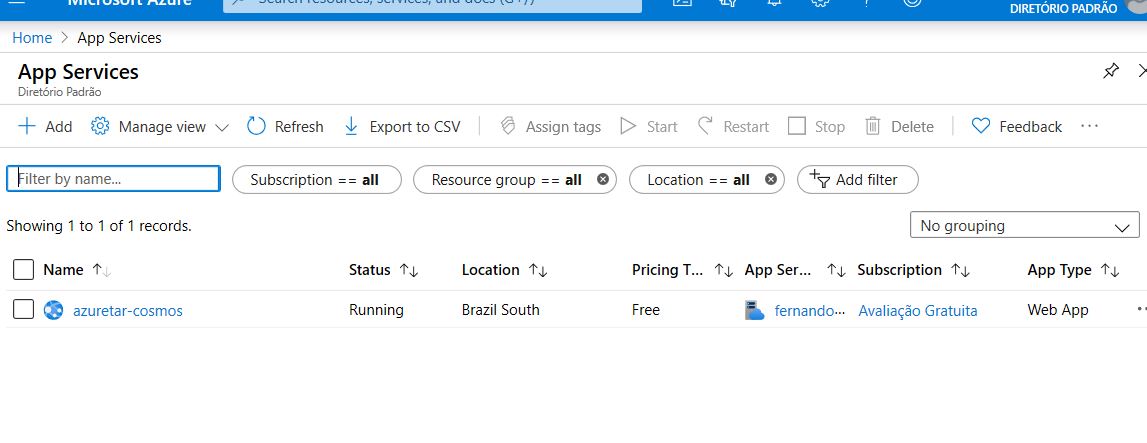Viewport: 1147px width, 443px height.
Task: Sort by Name column arrows
Action: [x=101, y=270]
